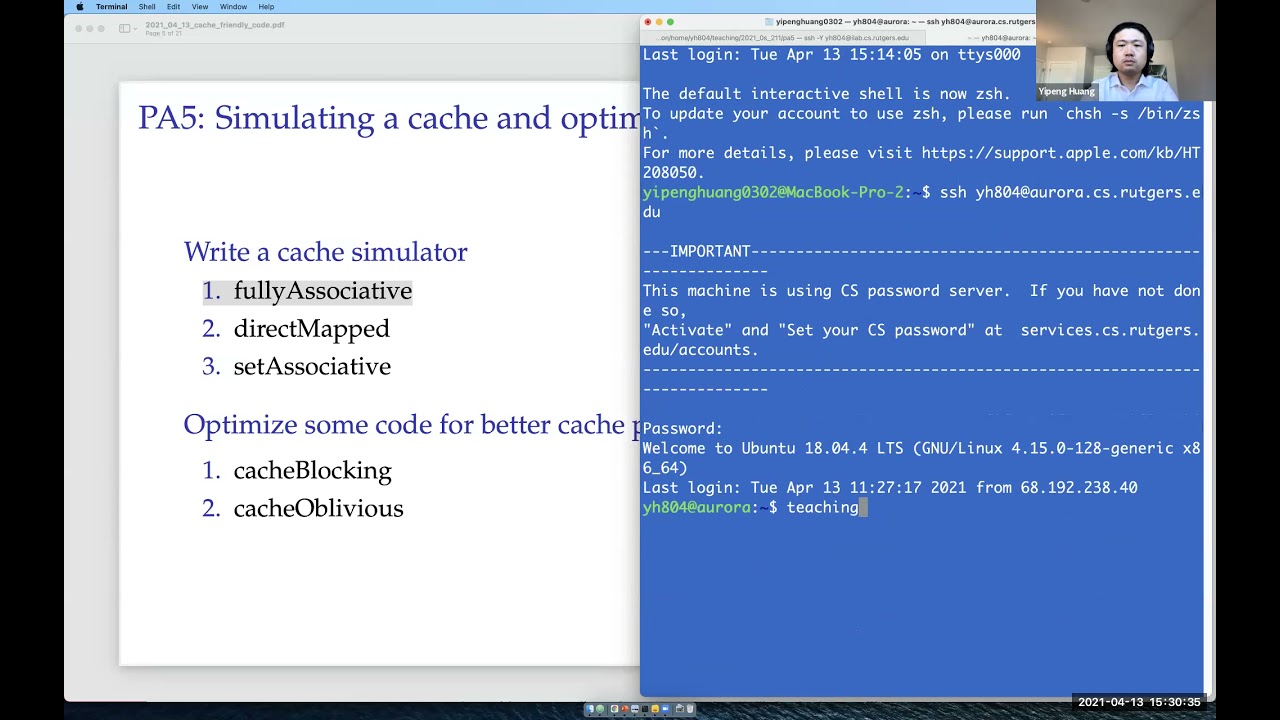Click the Yipeng Huang webcam thumbnail

[1126, 50]
